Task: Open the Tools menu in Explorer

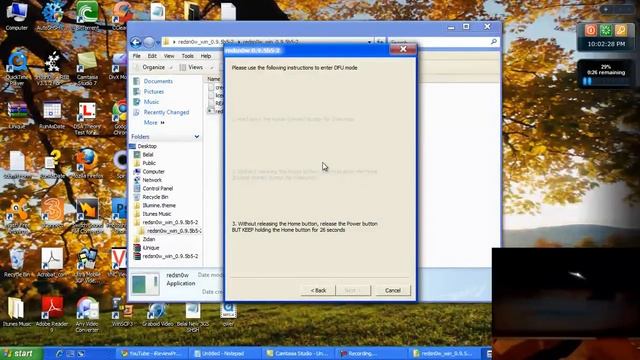Action: (x=187, y=56)
